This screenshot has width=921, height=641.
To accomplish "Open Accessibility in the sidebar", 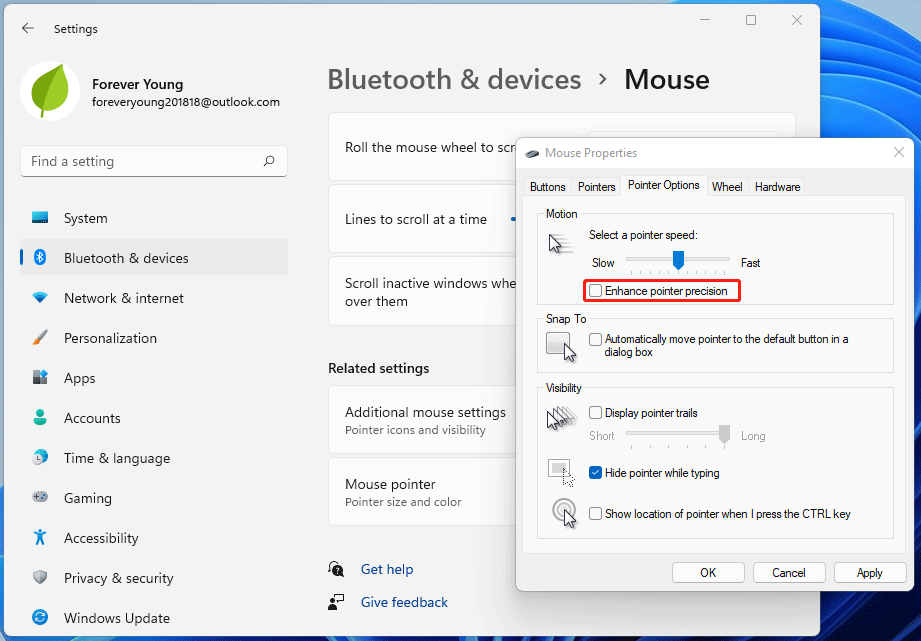I will pos(154,538).
